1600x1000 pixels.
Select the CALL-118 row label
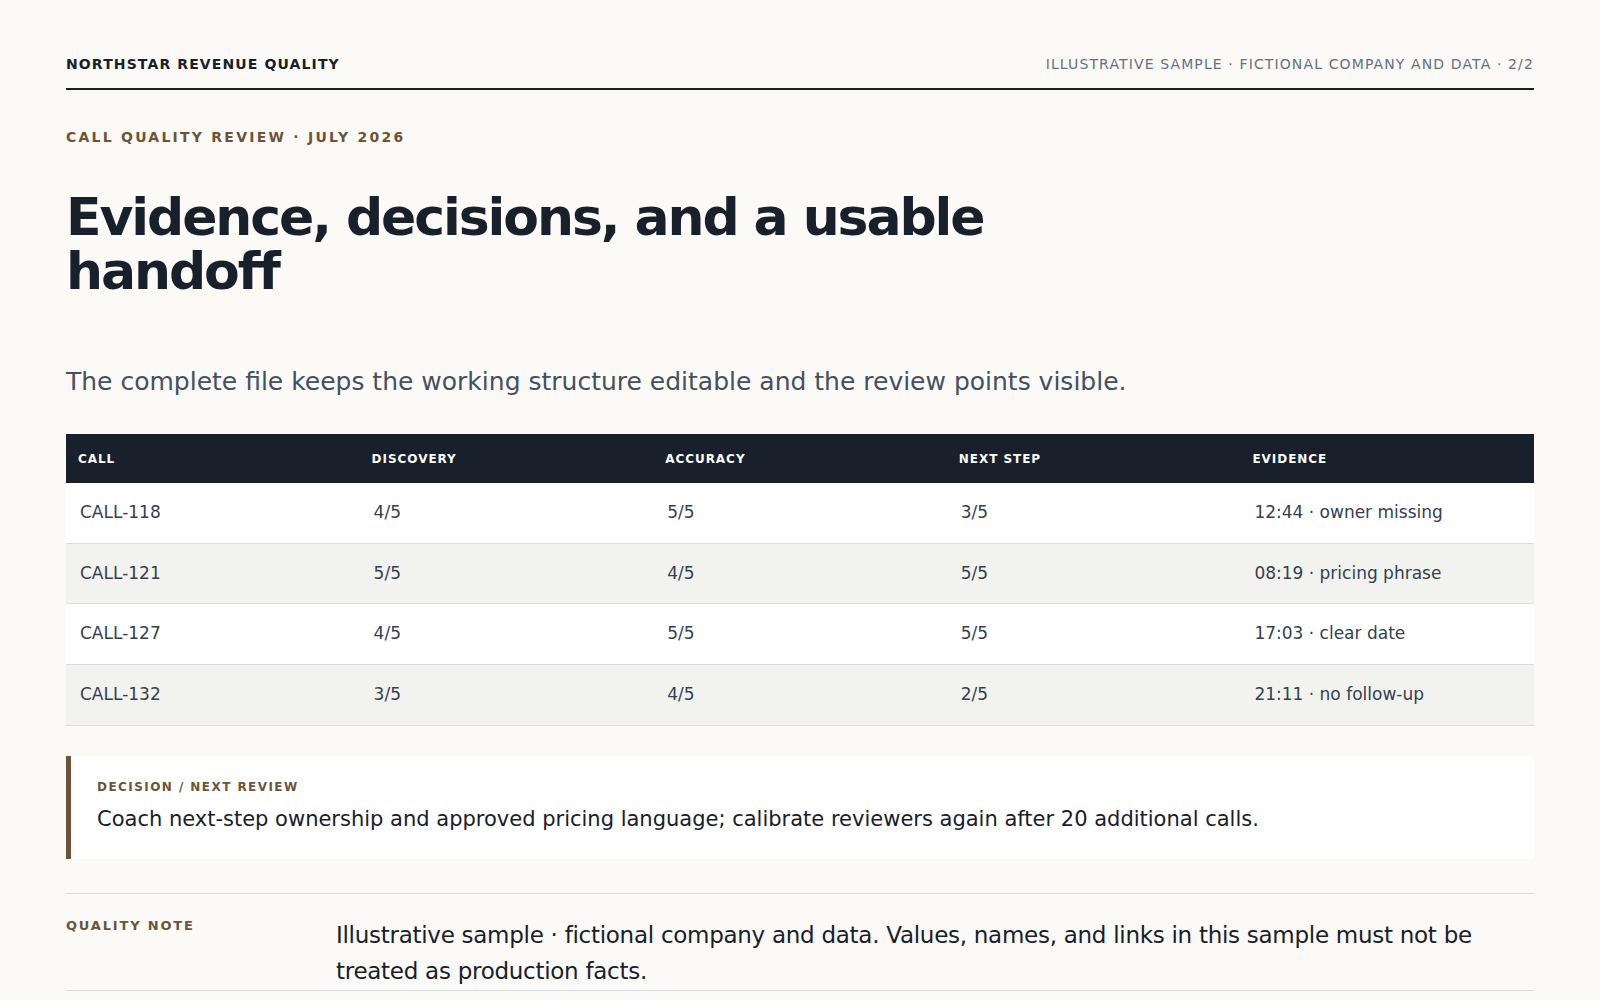[120, 512]
